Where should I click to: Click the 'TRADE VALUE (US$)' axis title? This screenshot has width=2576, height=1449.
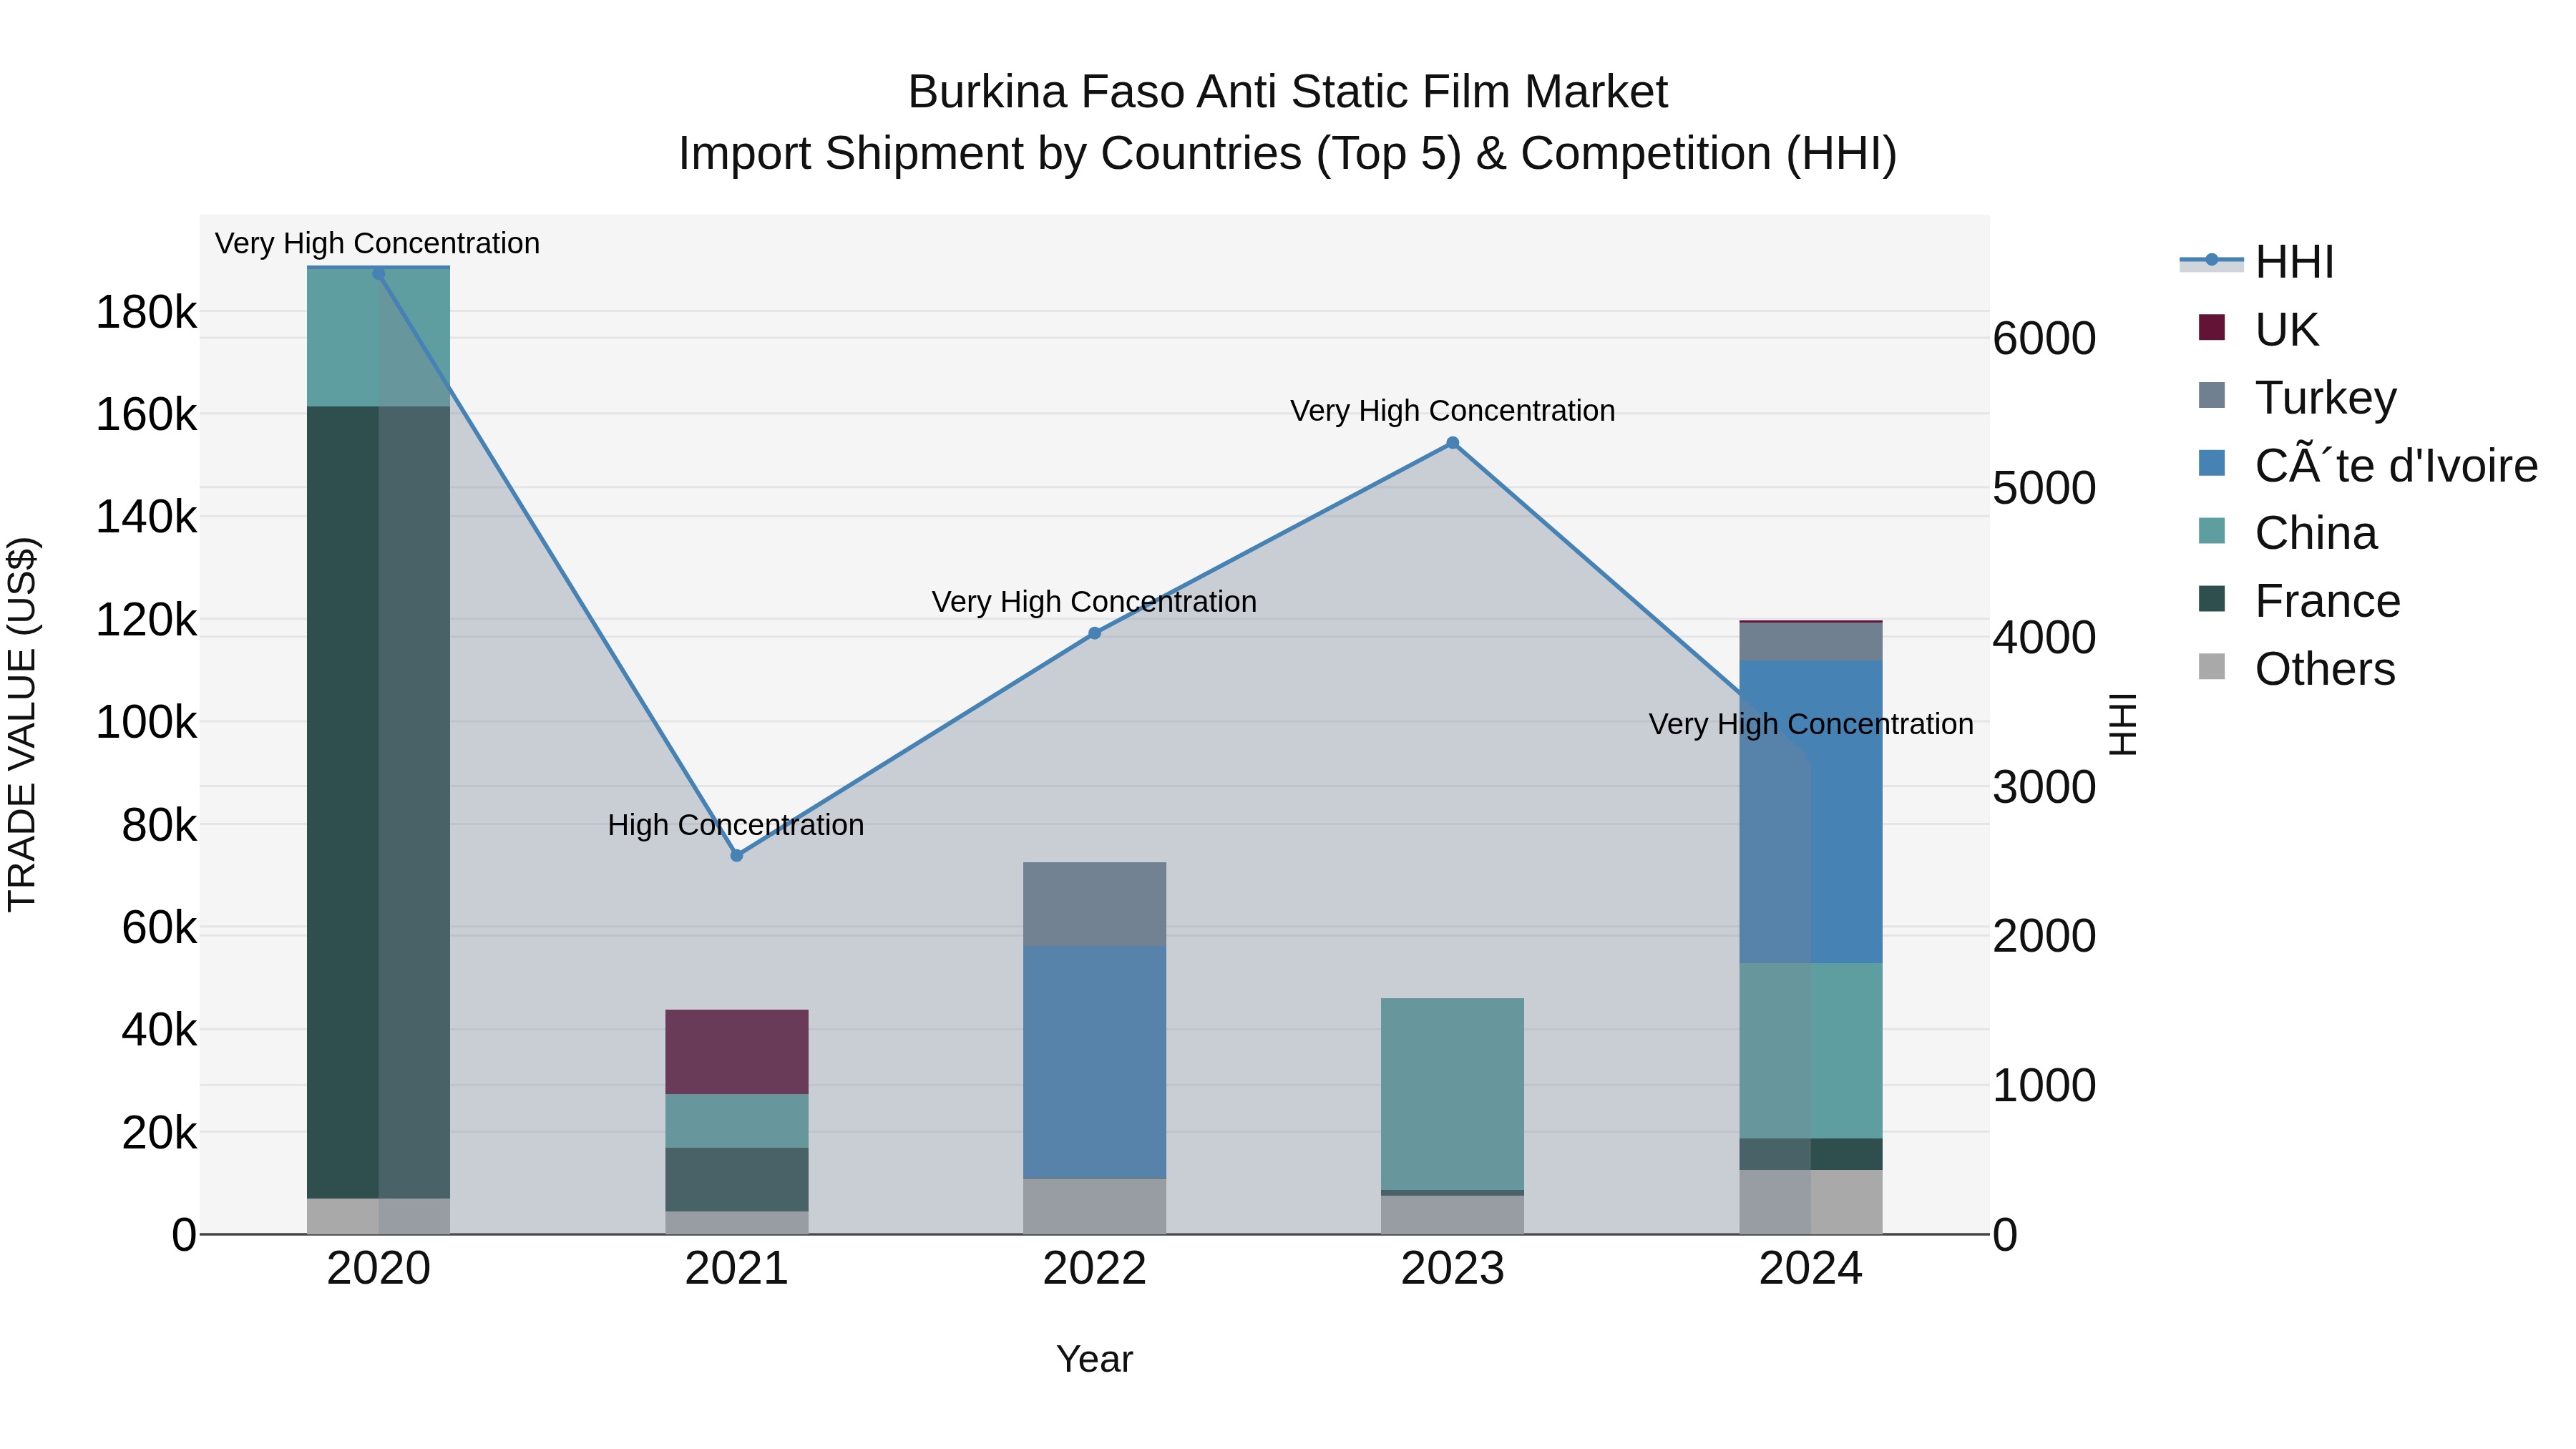(x=22, y=725)
